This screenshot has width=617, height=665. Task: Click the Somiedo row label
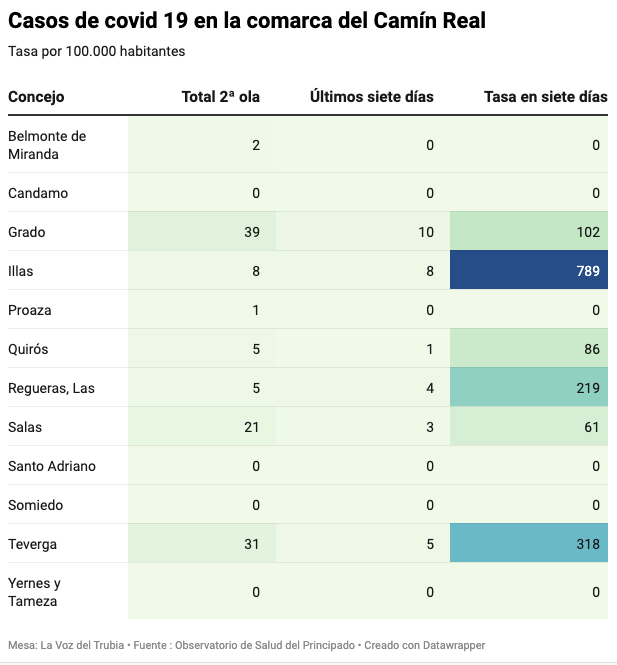36,505
